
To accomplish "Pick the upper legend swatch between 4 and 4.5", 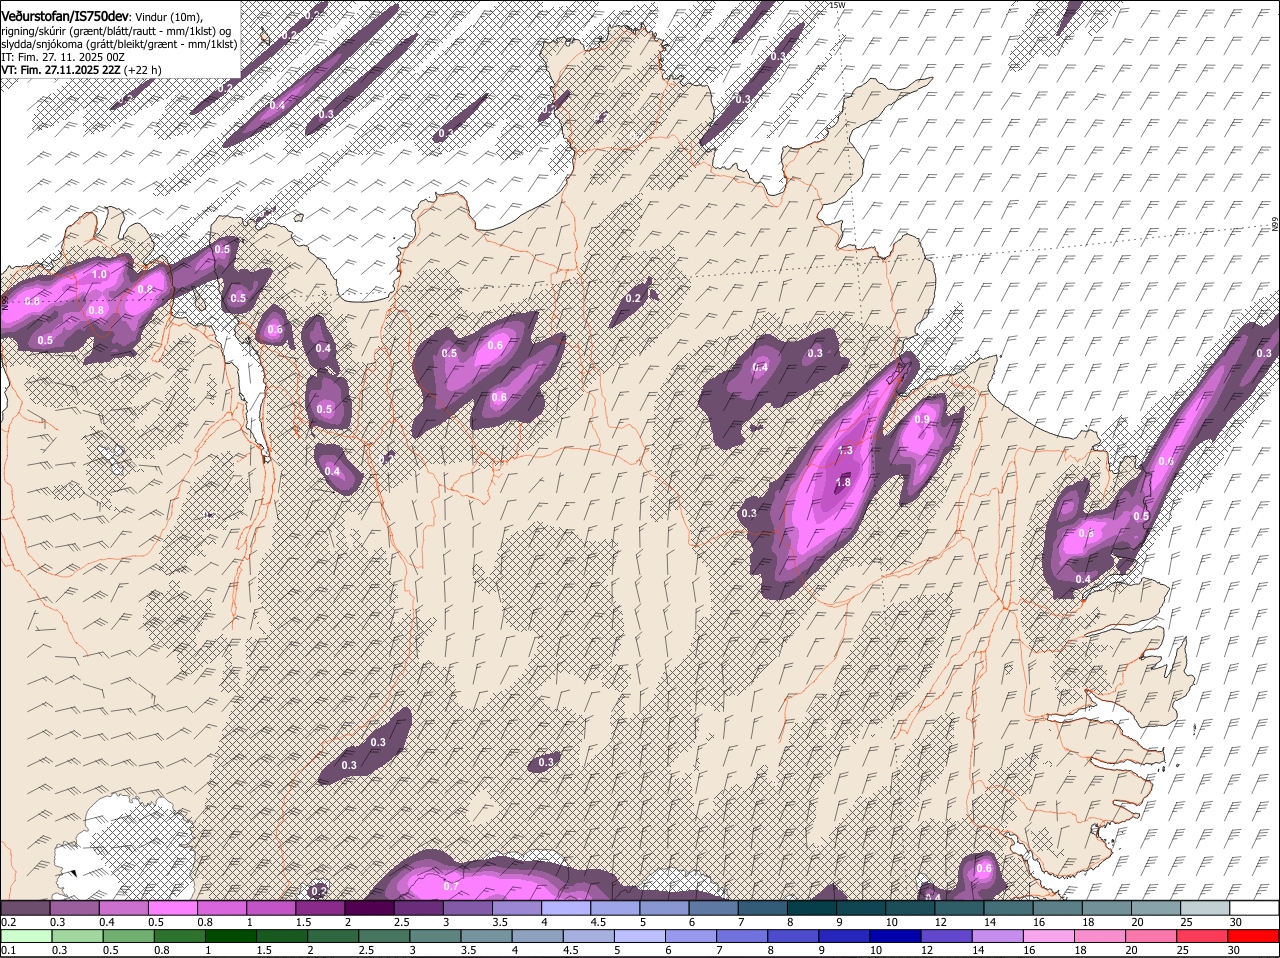I will (567, 908).
